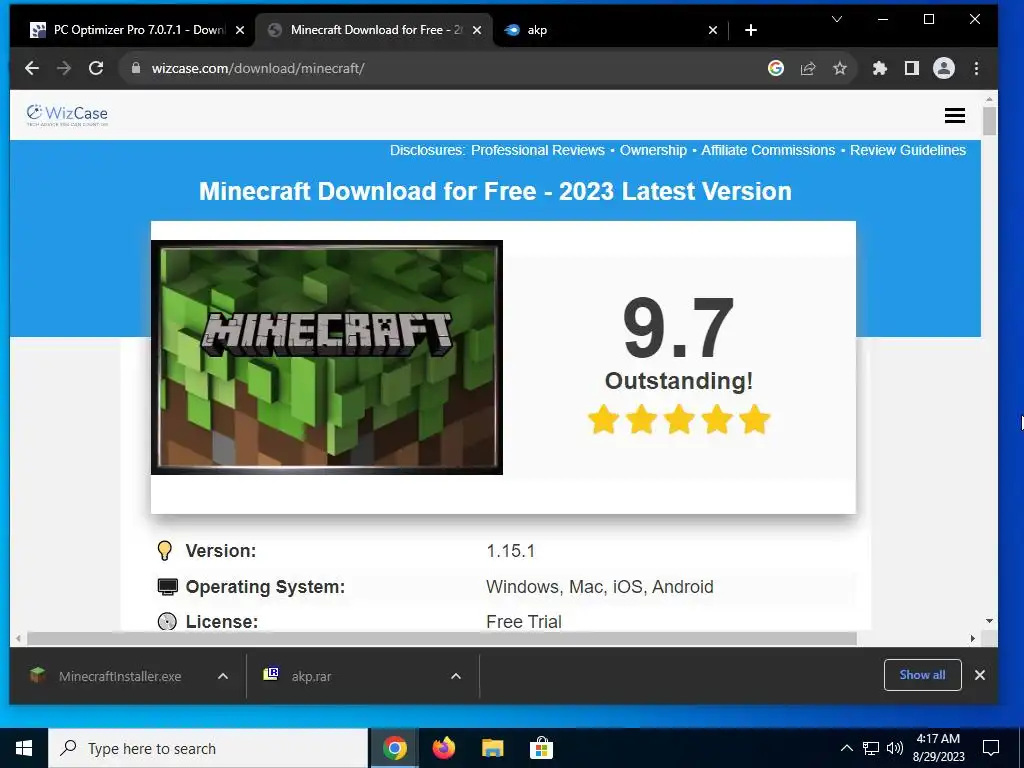Screen dimensions: 1024x768
Task: Bookmark this page with the star
Action: (840, 68)
